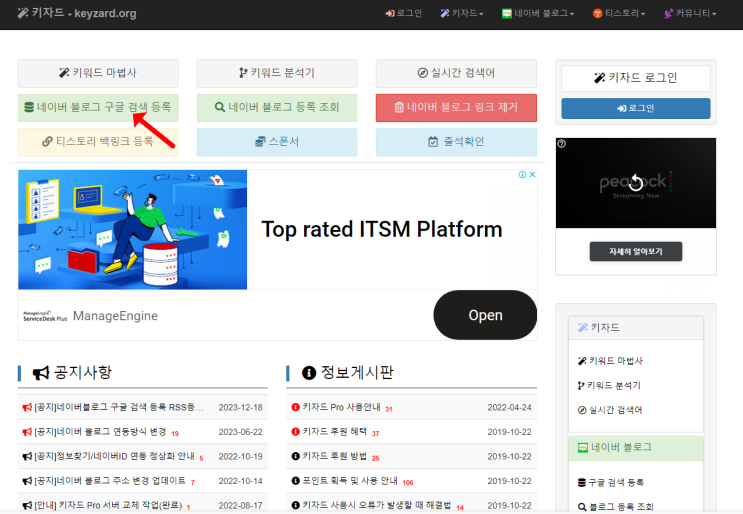Click the calendar-check icon on 출석확인

click(x=433, y=142)
